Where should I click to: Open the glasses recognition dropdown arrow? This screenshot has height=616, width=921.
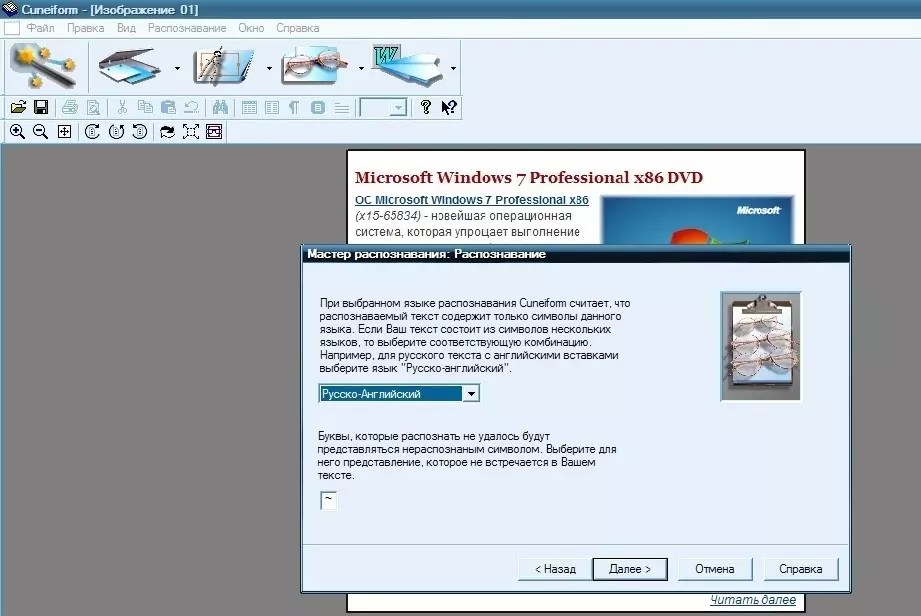tap(361, 68)
